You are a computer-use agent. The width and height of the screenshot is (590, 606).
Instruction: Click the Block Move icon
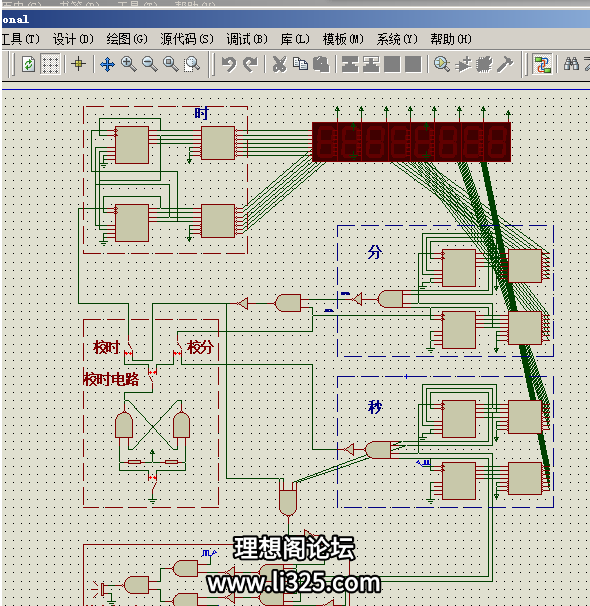[371, 64]
